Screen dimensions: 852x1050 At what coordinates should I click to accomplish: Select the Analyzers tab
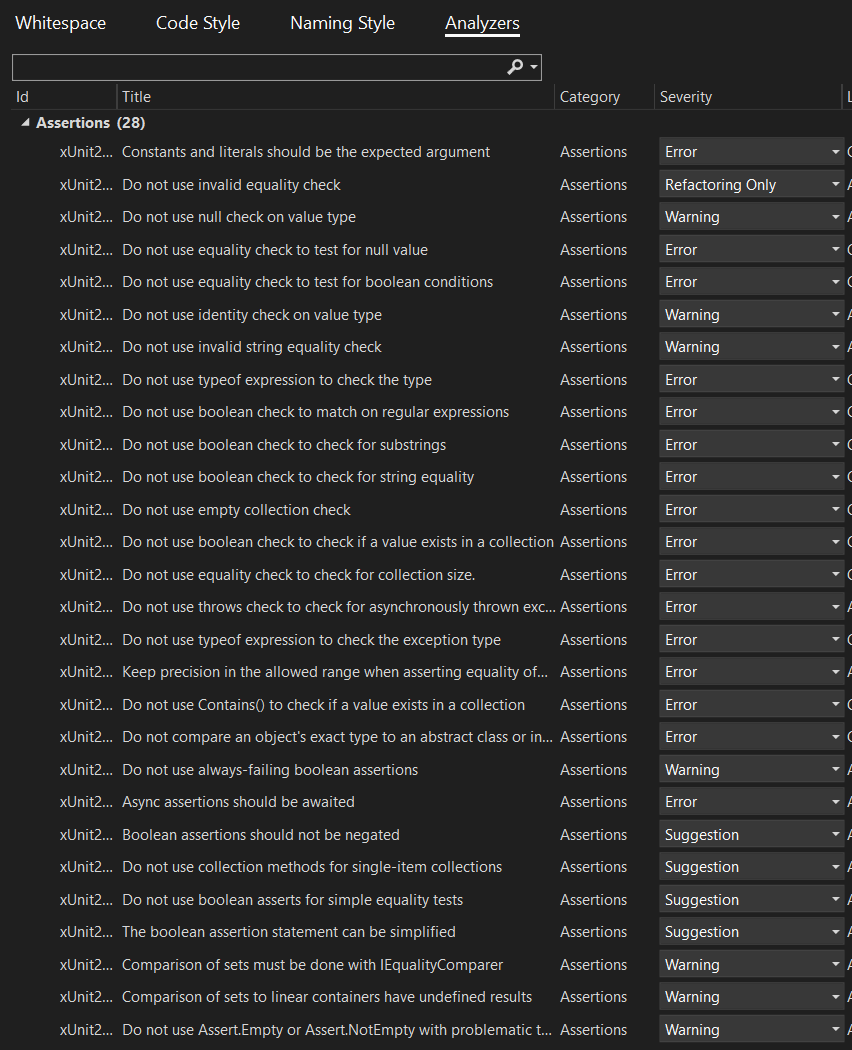[482, 23]
